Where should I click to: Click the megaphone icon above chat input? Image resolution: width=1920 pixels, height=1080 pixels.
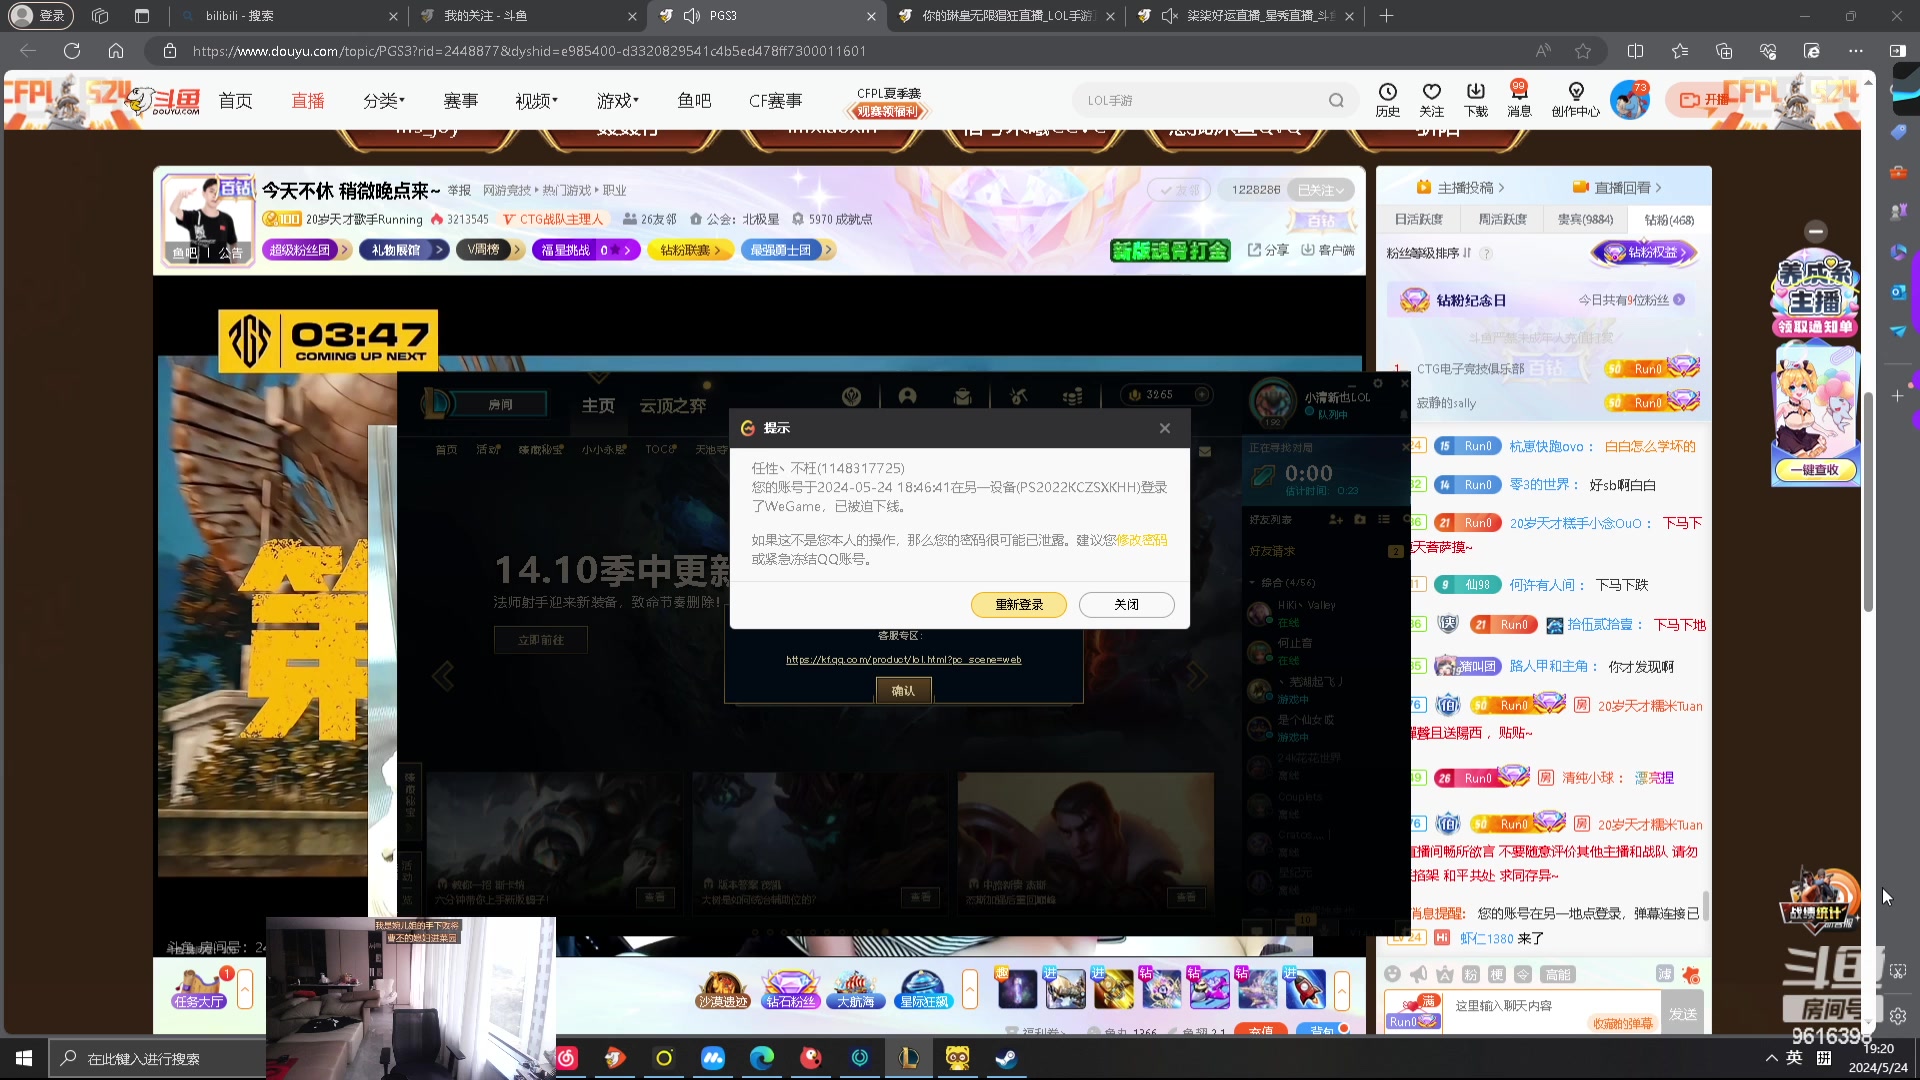tap(1418, 974)
